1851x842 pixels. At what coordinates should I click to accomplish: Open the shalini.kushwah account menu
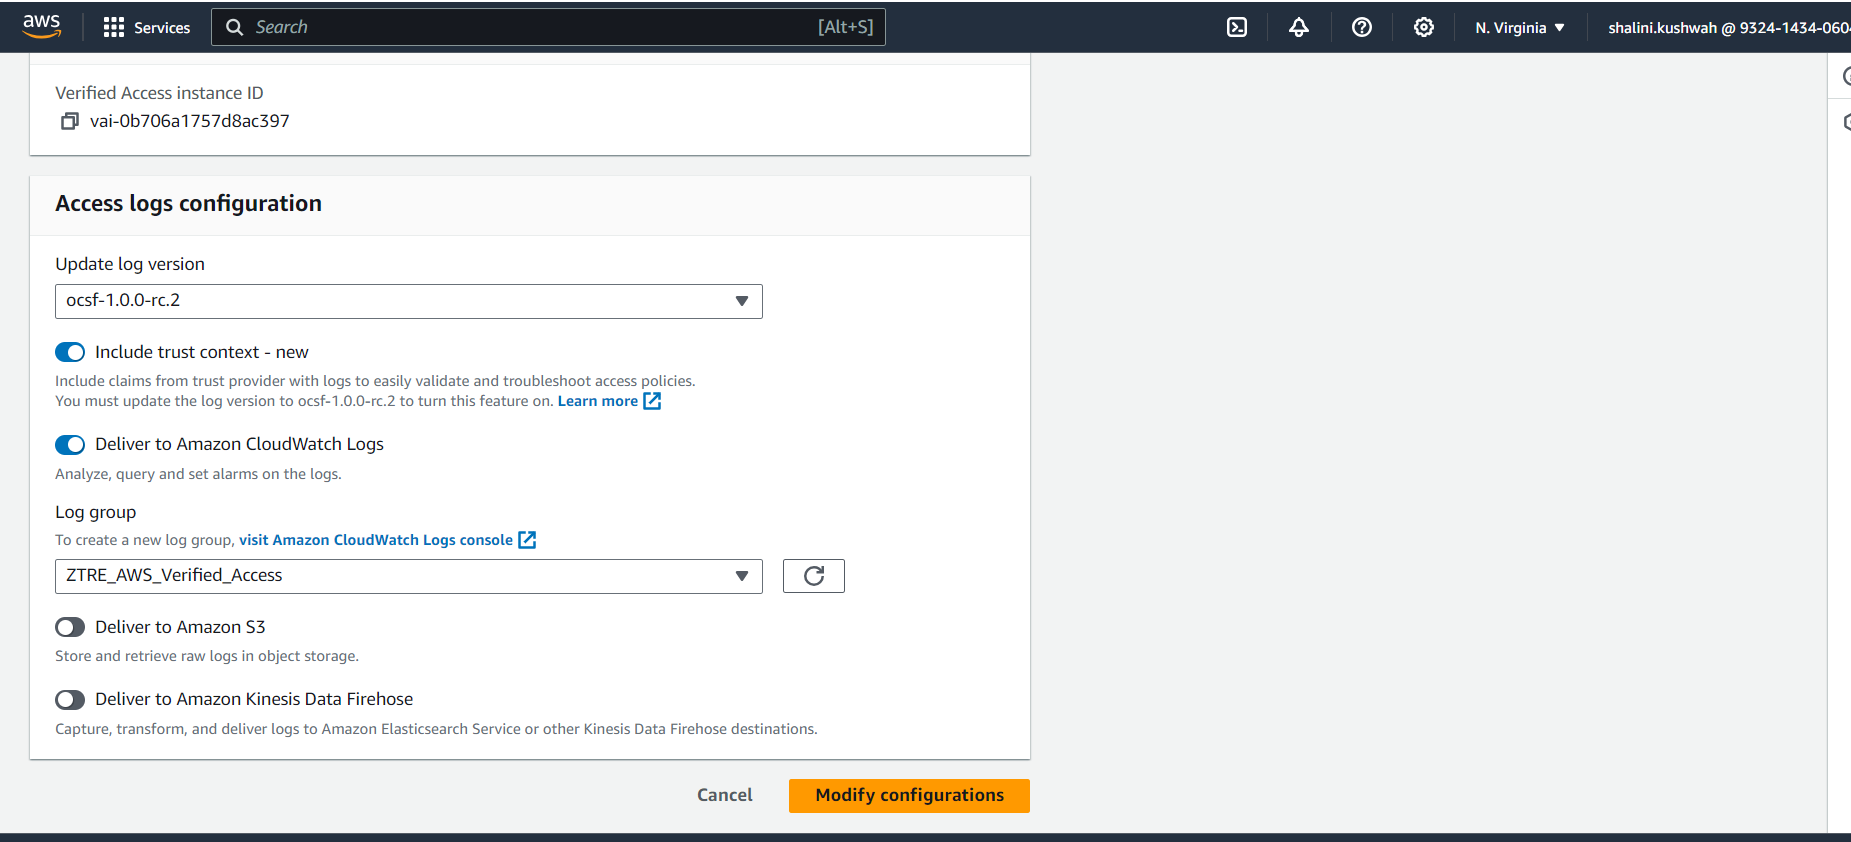coord(1729,28)
